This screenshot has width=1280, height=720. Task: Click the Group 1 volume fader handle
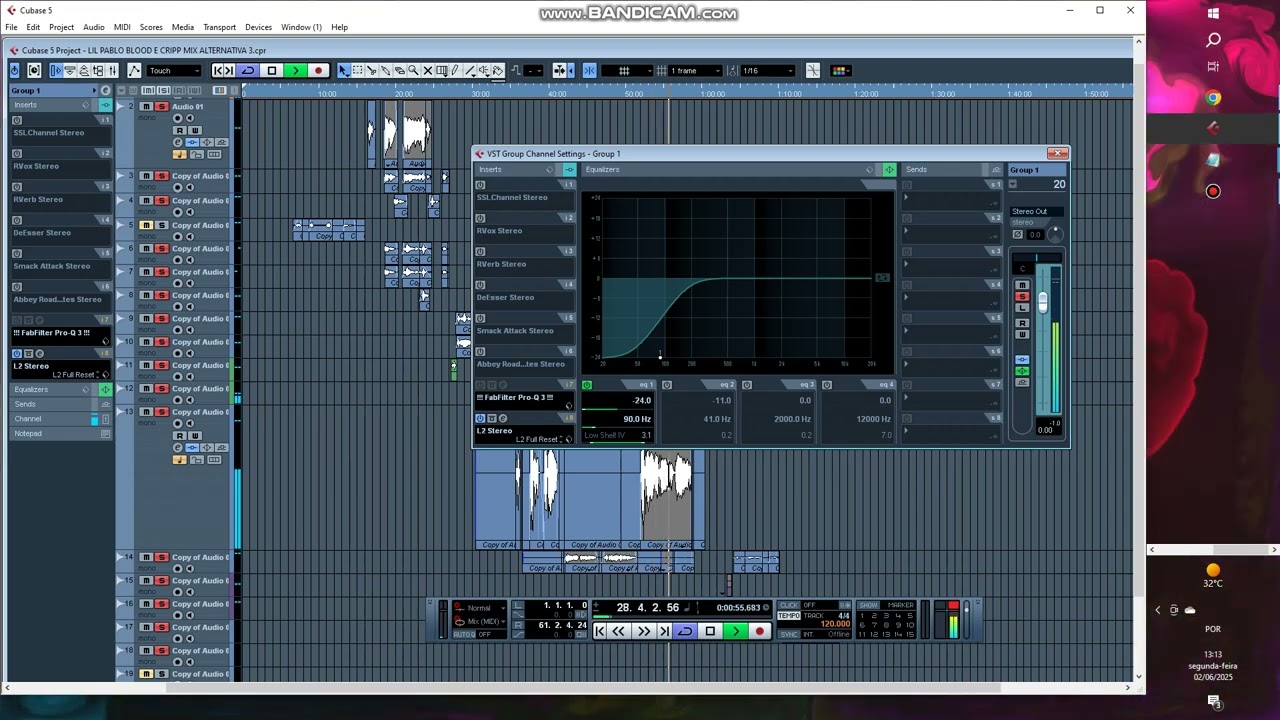click(x=1043, y=302)
